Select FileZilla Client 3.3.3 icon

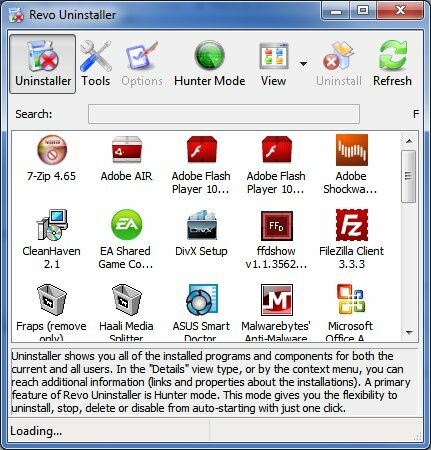point(352,225)
